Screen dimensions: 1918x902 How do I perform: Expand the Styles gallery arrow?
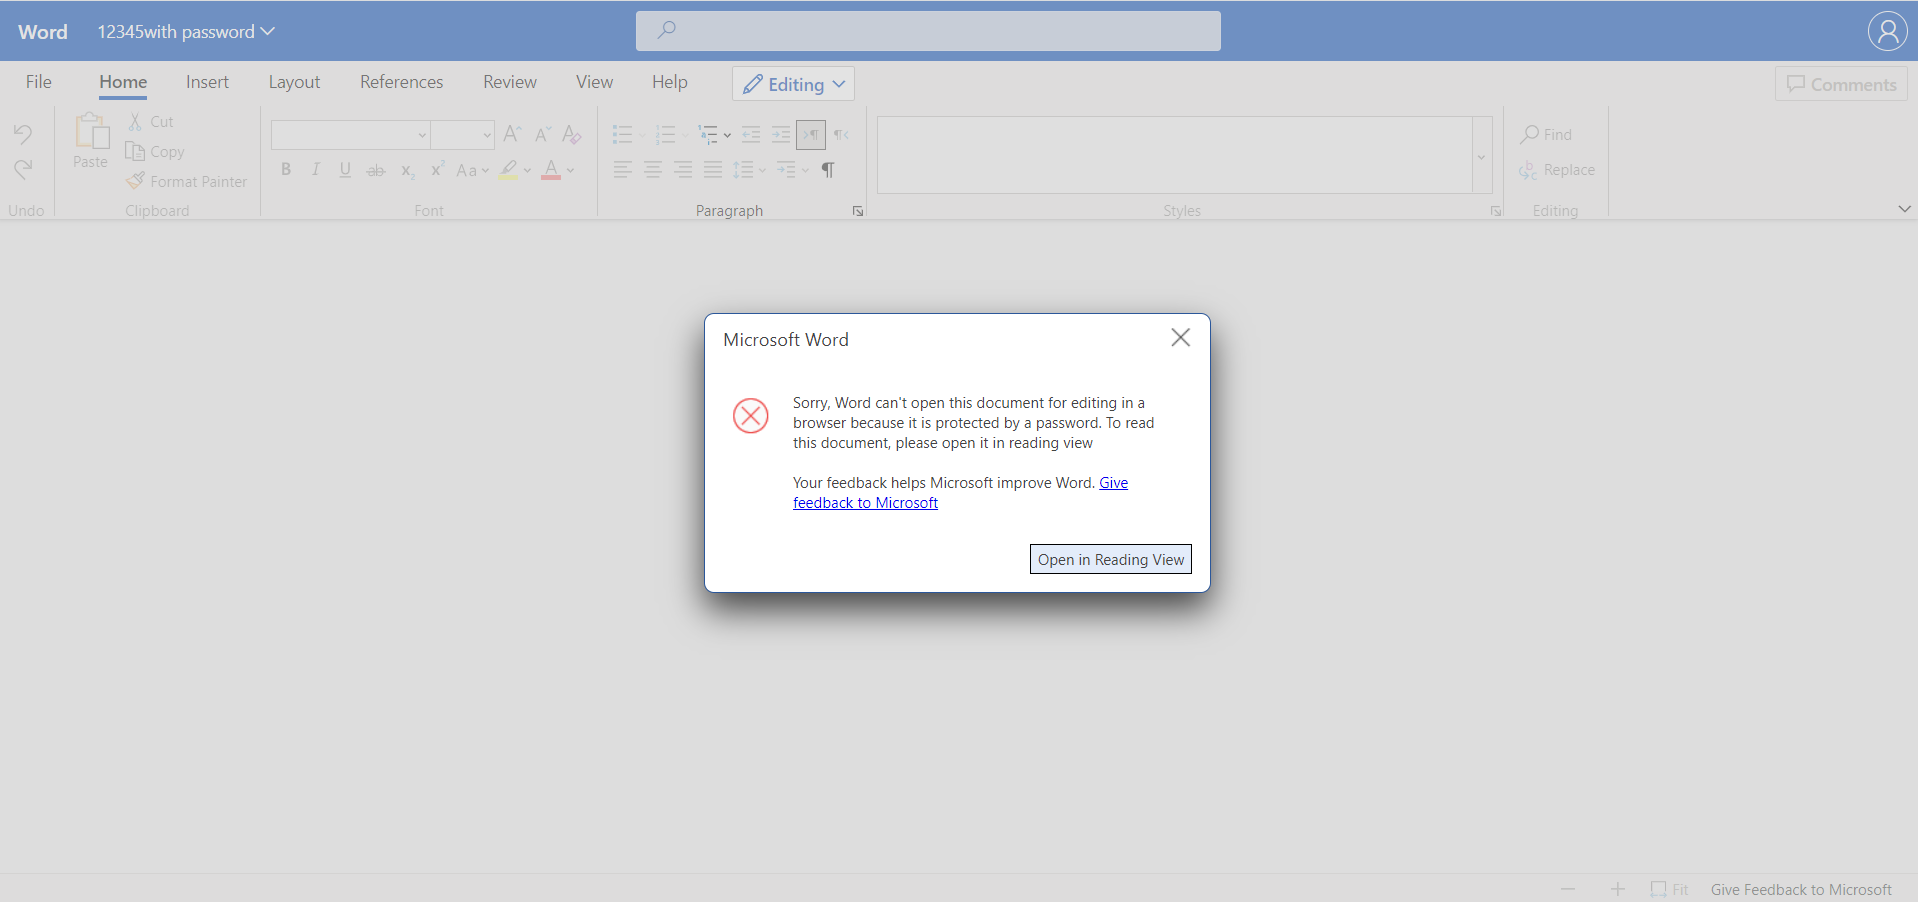(x=1482, y=155)
